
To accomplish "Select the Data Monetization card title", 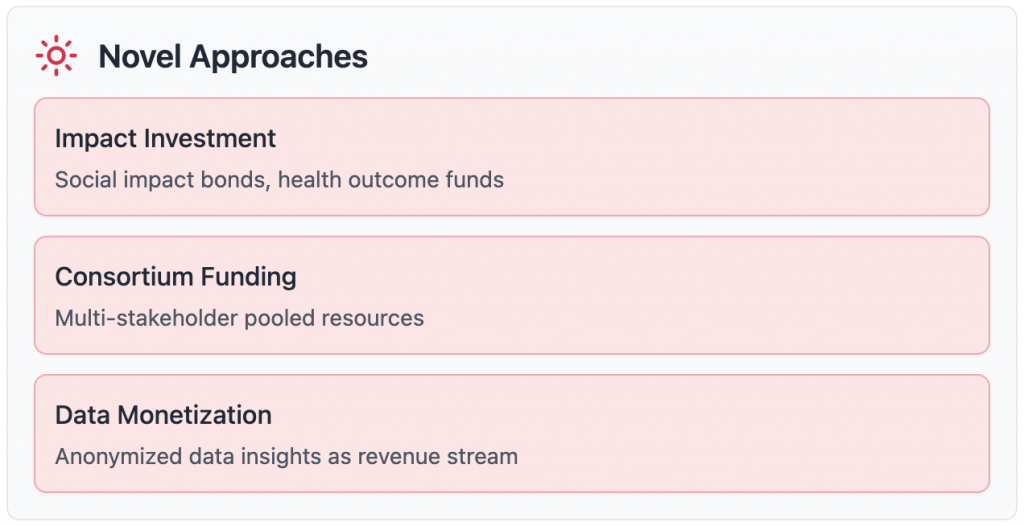I will (163, 415).
